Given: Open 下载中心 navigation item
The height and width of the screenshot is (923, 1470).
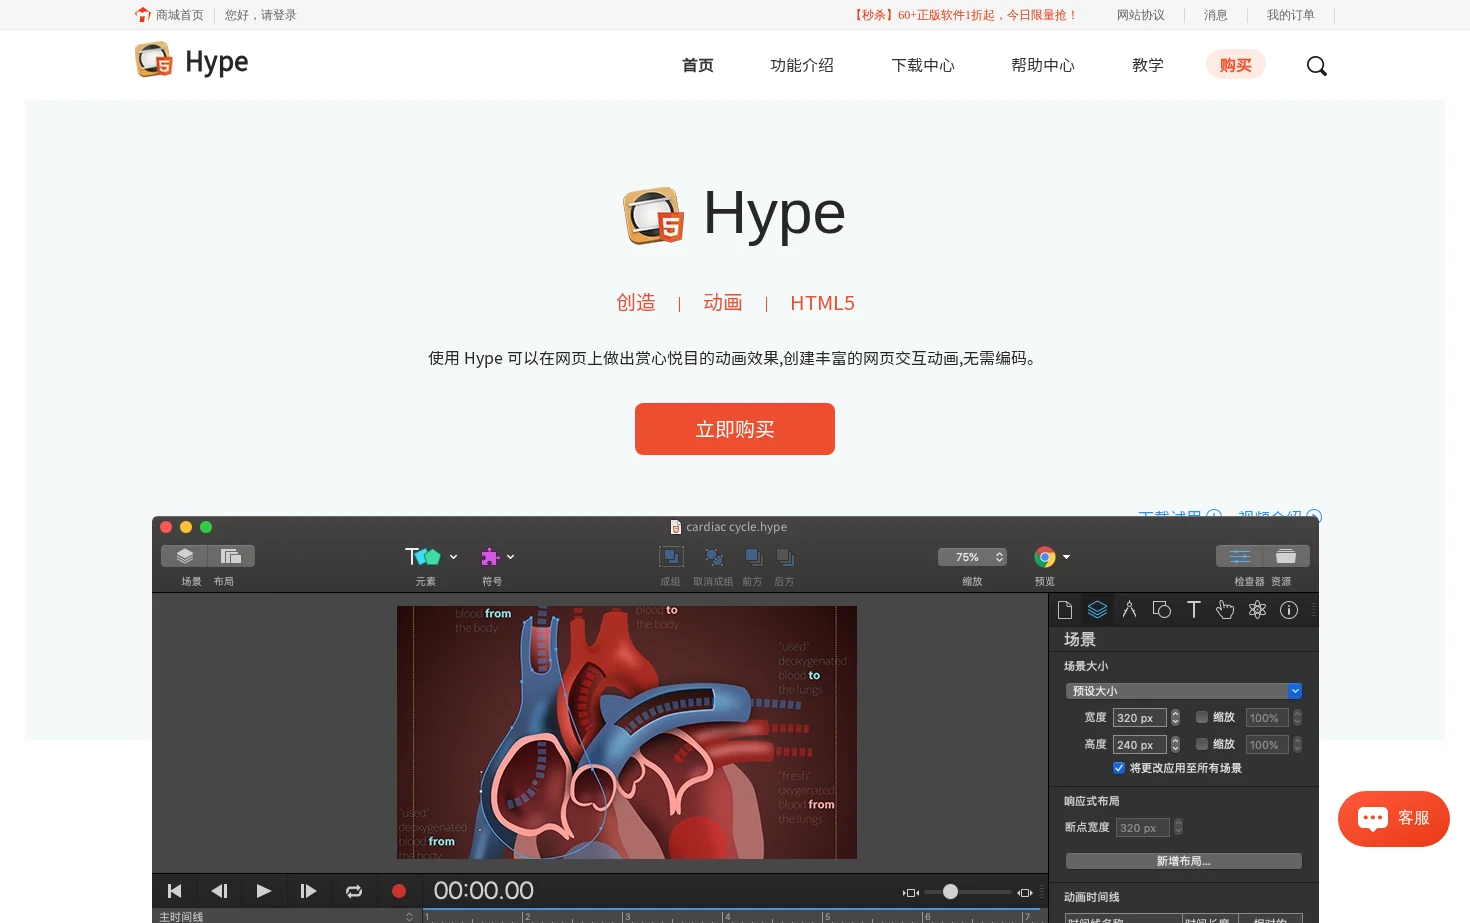Looking at the screenshot, I should tap(923, 65).
